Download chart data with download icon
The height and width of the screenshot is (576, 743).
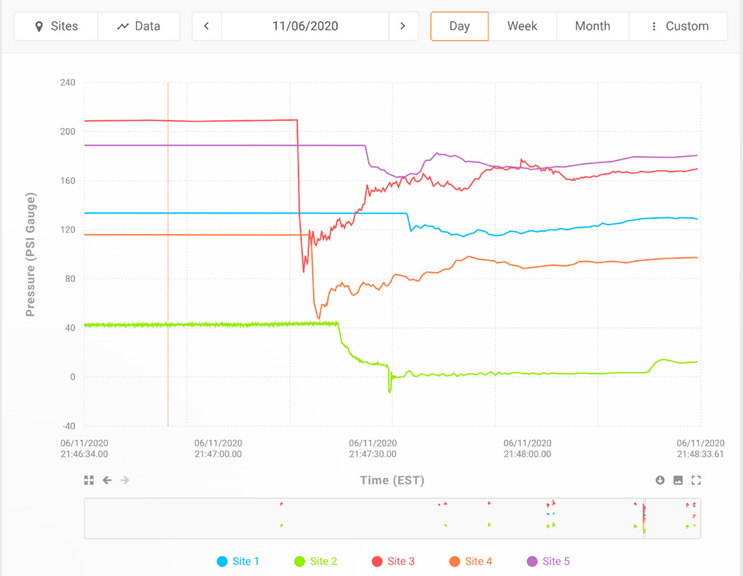pyautogui.click(x=660, y=481)
